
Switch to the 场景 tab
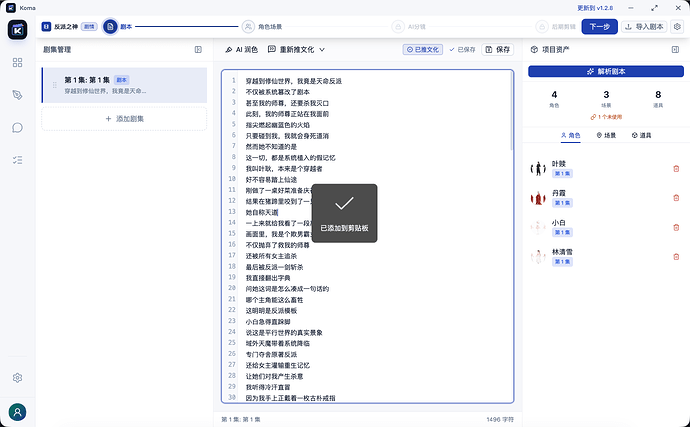[x=606, y=136]
